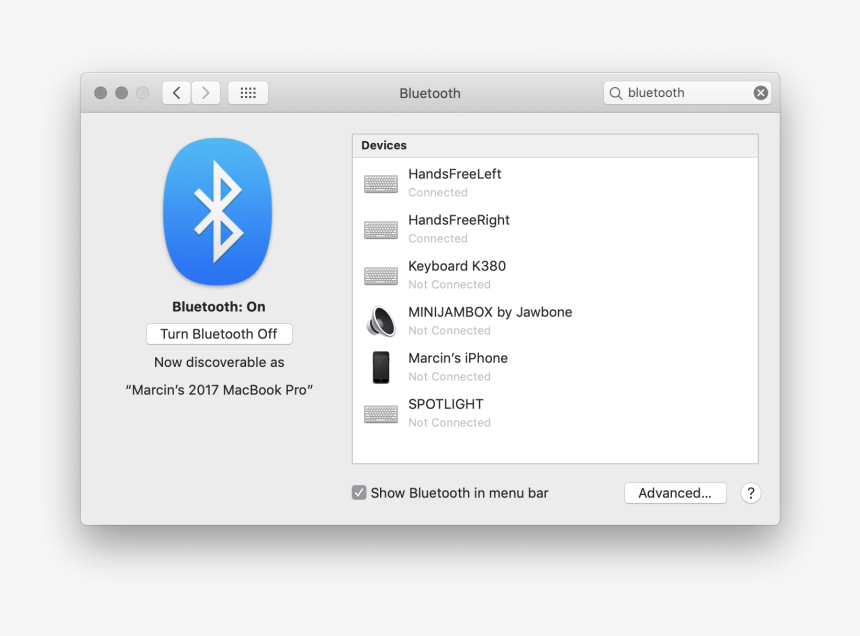Select the HandsFreeLeft keyboard icon
The image size is (860, 636).
pyautogui.click(x=381, y=183)
